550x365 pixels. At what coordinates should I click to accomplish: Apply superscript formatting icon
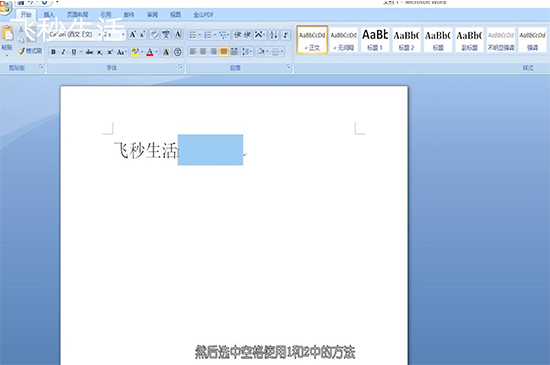tap(110, 52)
